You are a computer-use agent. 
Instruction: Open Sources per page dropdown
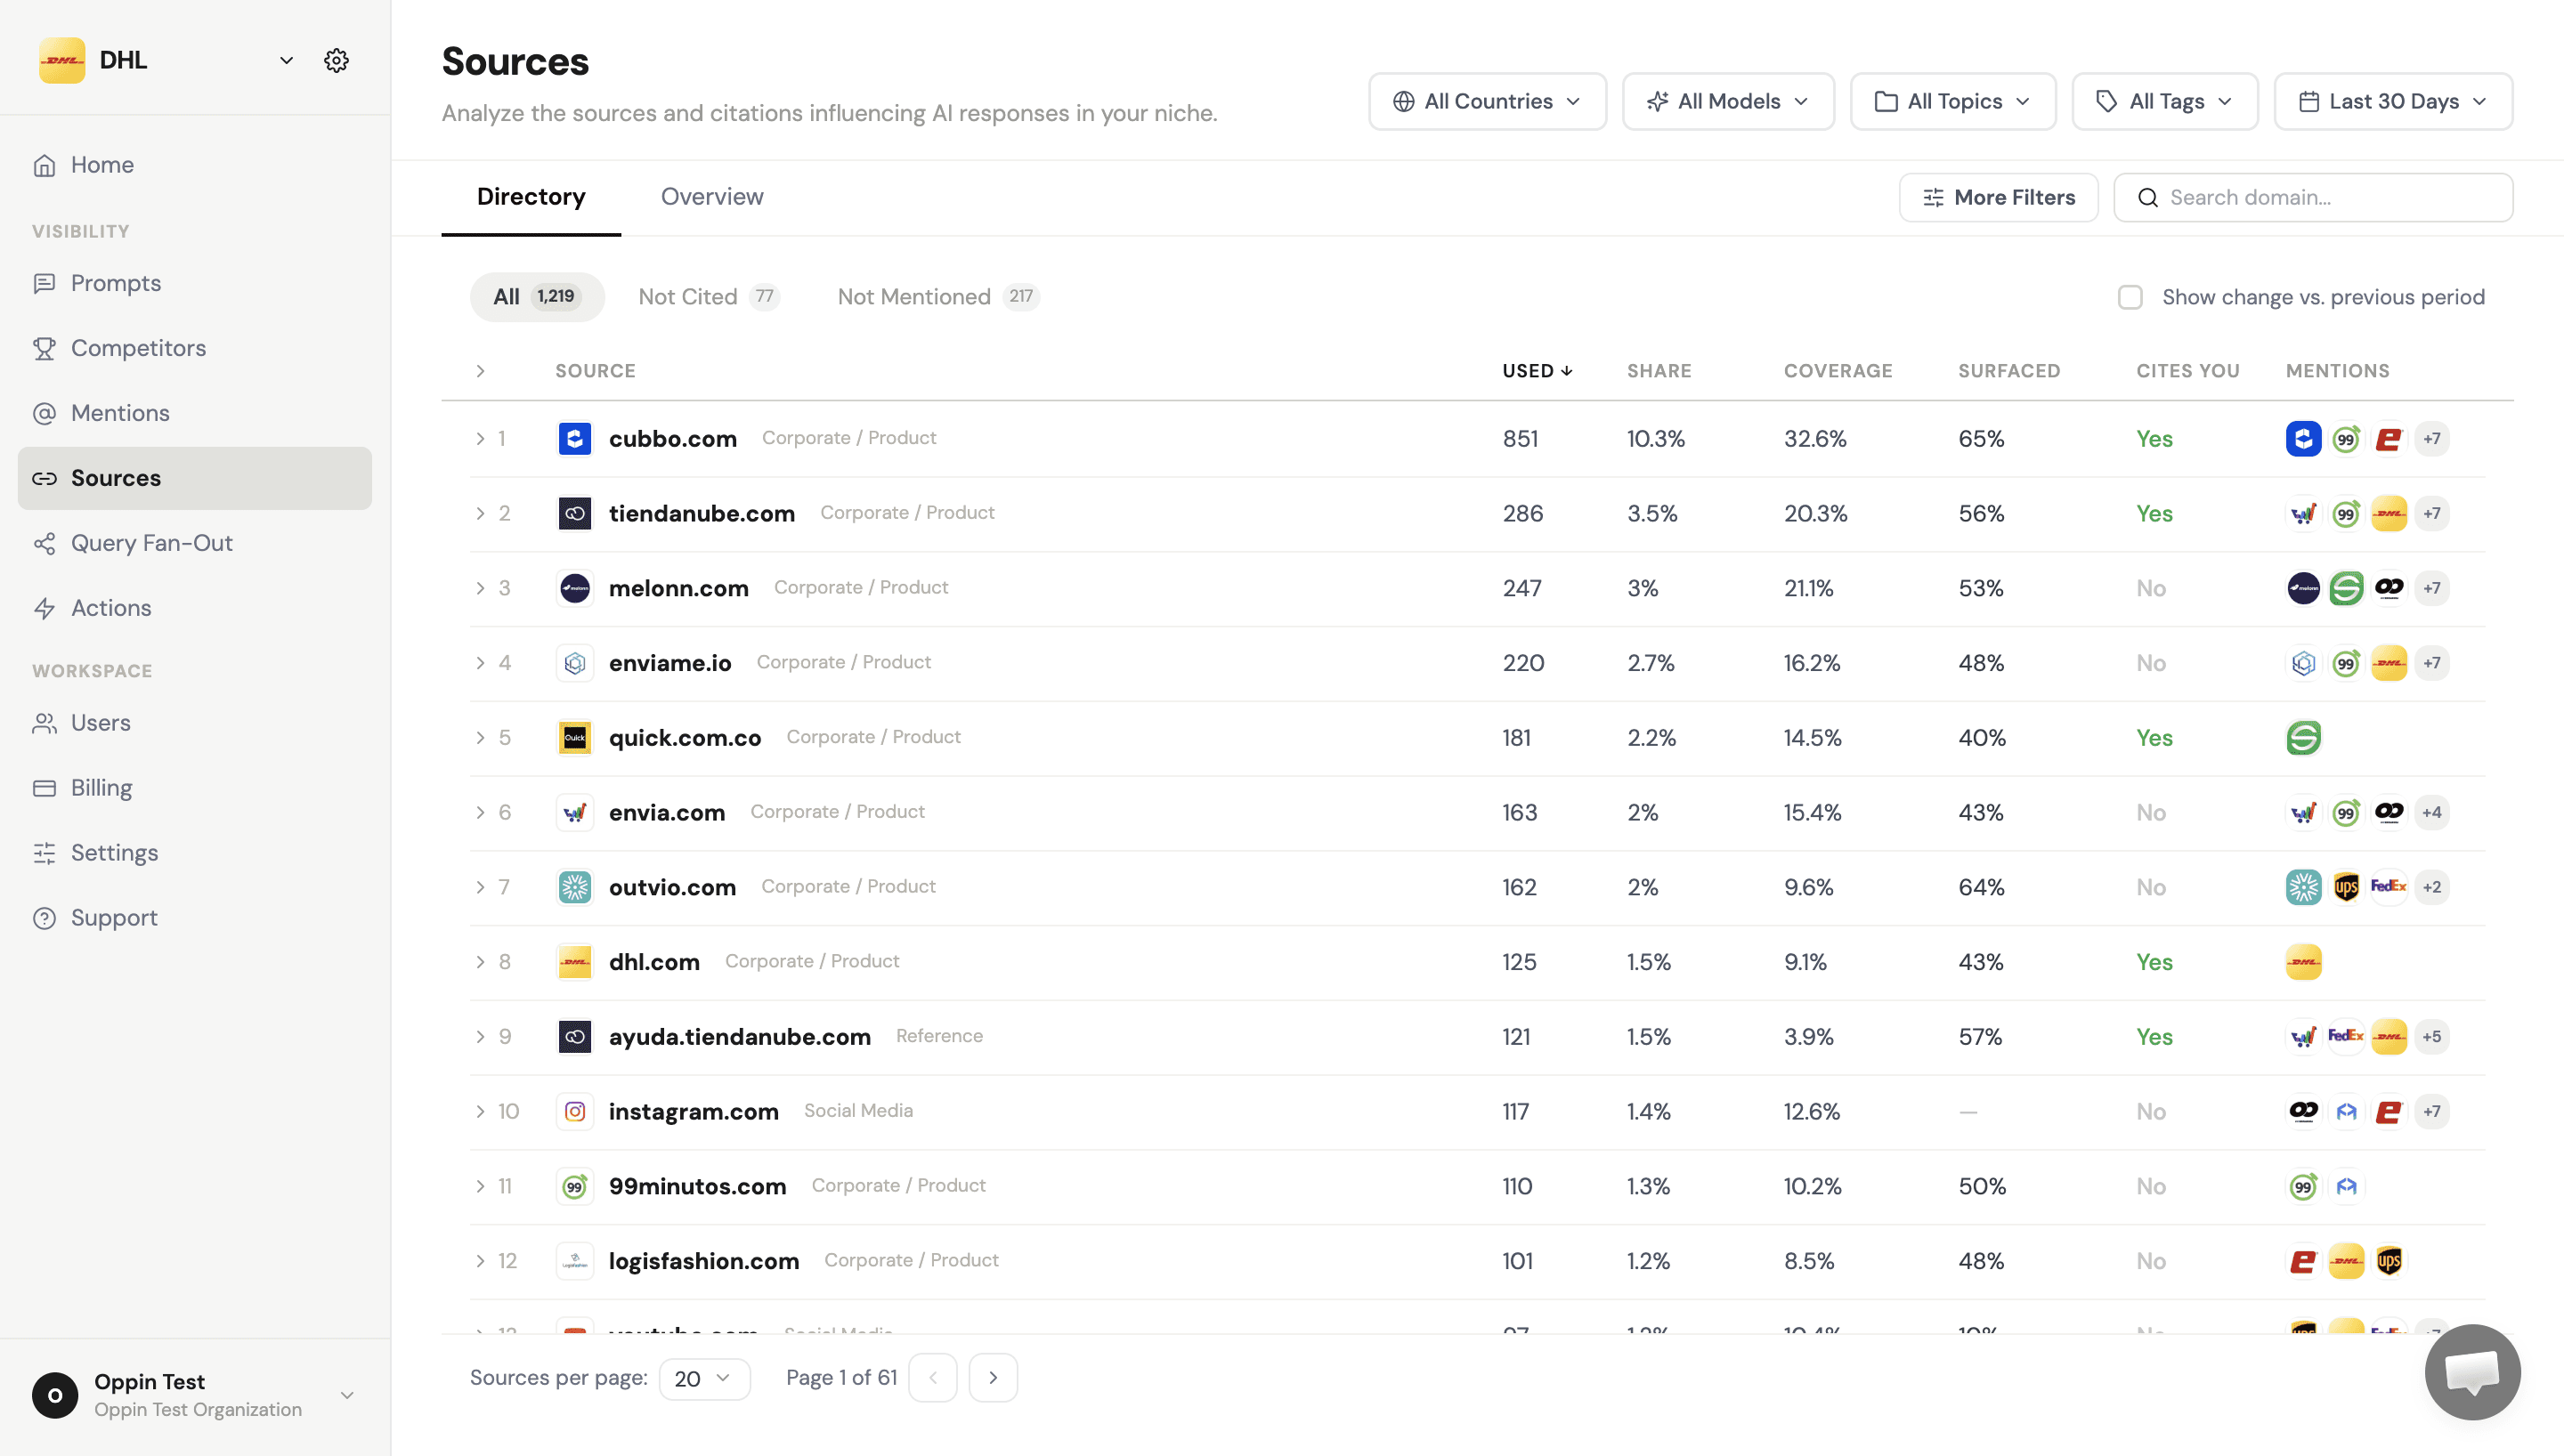tap(704, 1378)
